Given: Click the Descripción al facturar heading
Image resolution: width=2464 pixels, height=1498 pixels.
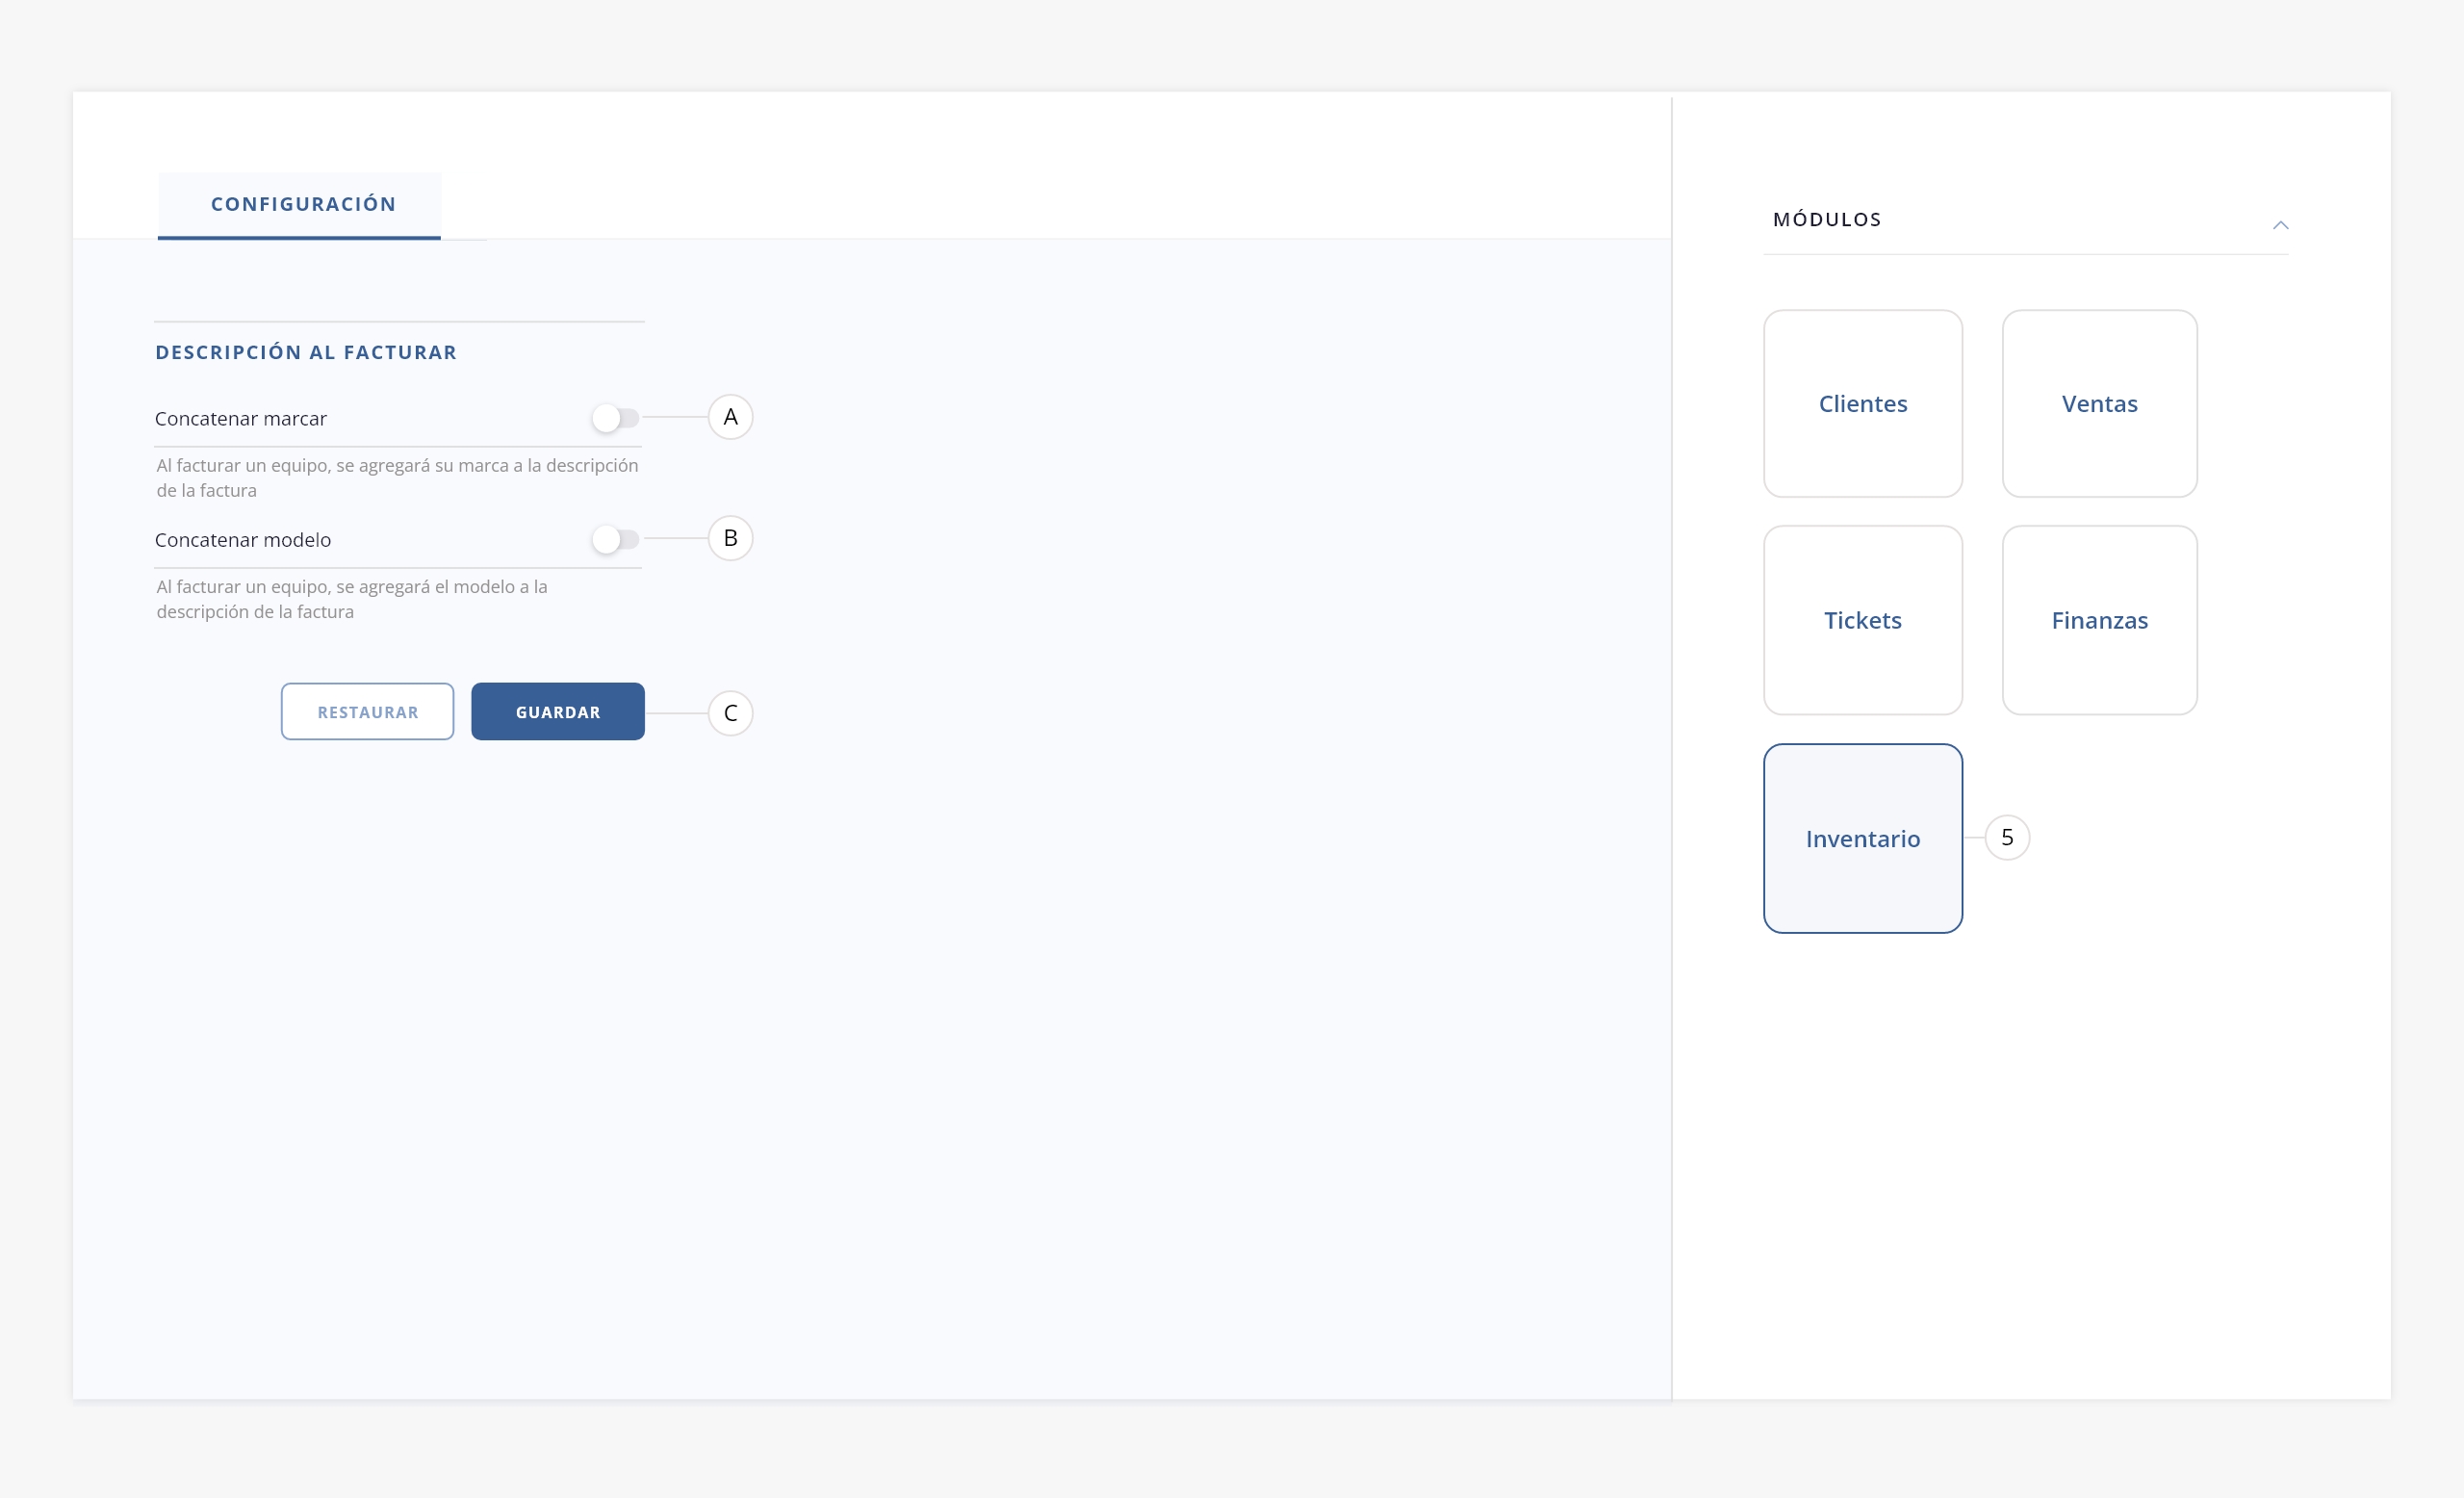Looking at the screenshot, I should click(306, 352).
